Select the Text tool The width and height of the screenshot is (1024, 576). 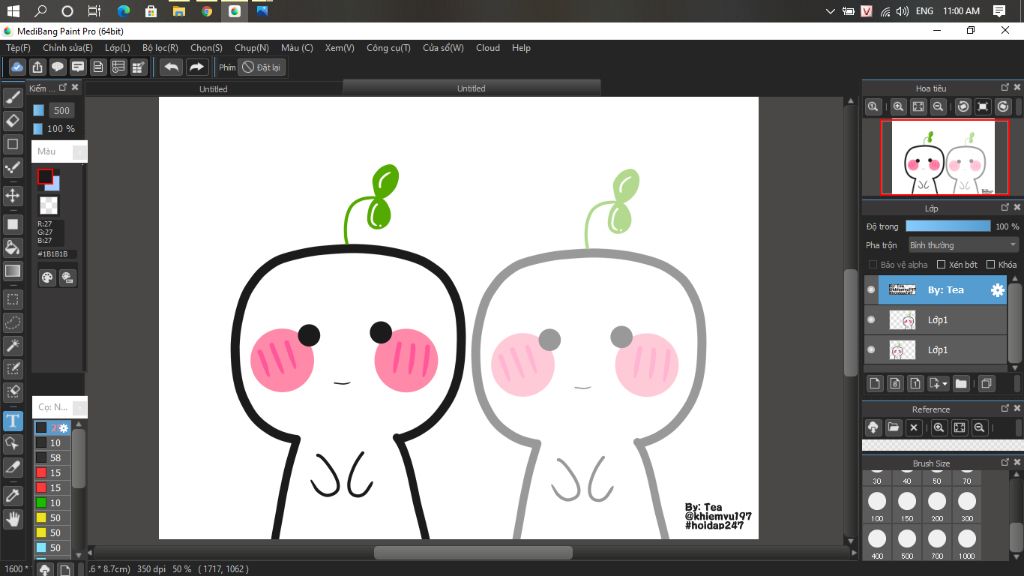[12, 421]
